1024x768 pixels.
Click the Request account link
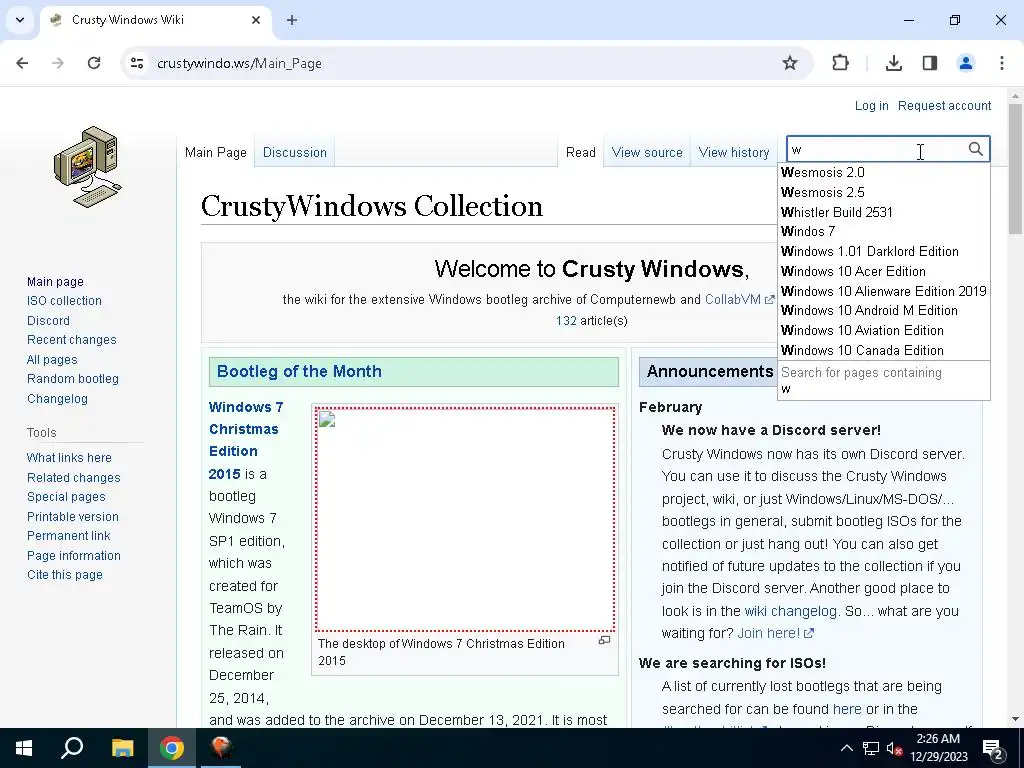944,106
